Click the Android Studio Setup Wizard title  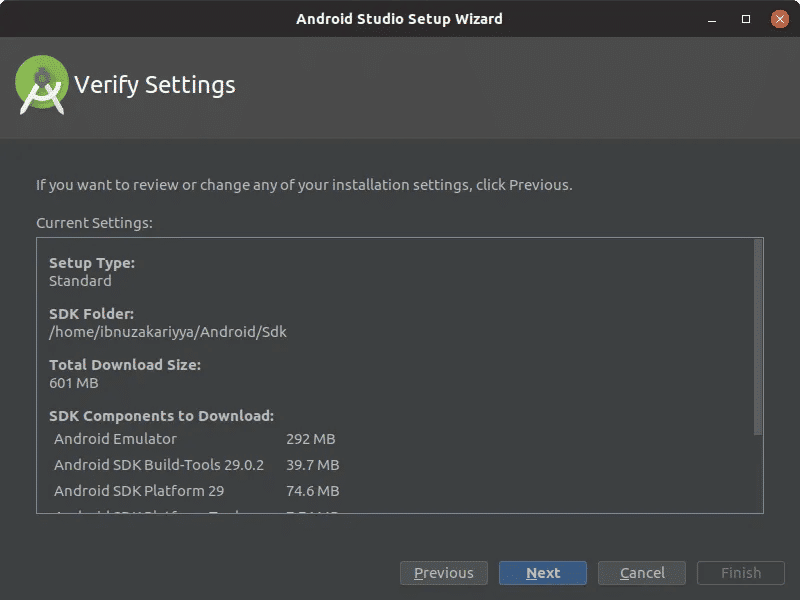[399, 19]
